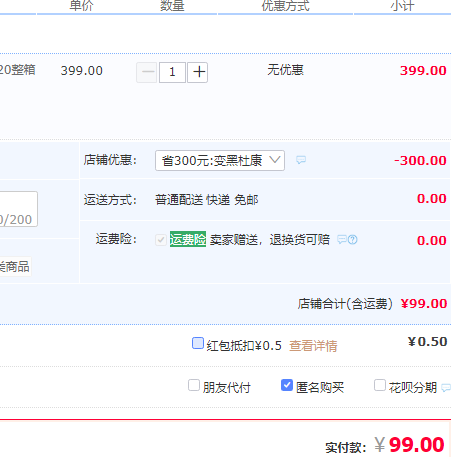This screenshot has height=457, width=455.
Task: Enable the 花呗分期 checkbox
Action: [x=380, y=385]
